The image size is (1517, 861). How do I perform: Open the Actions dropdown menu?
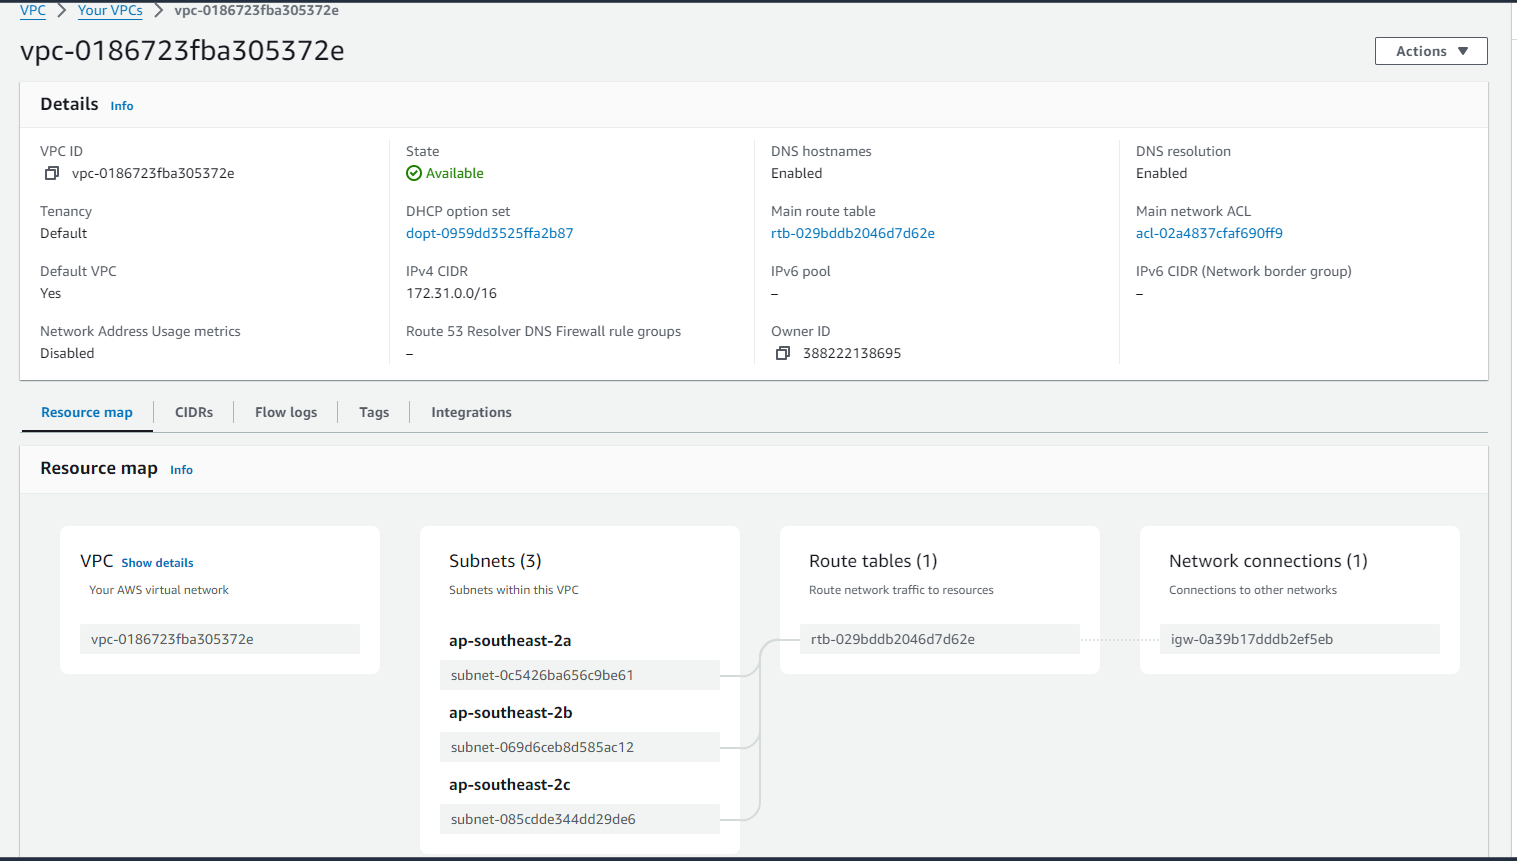[1430, 51]
